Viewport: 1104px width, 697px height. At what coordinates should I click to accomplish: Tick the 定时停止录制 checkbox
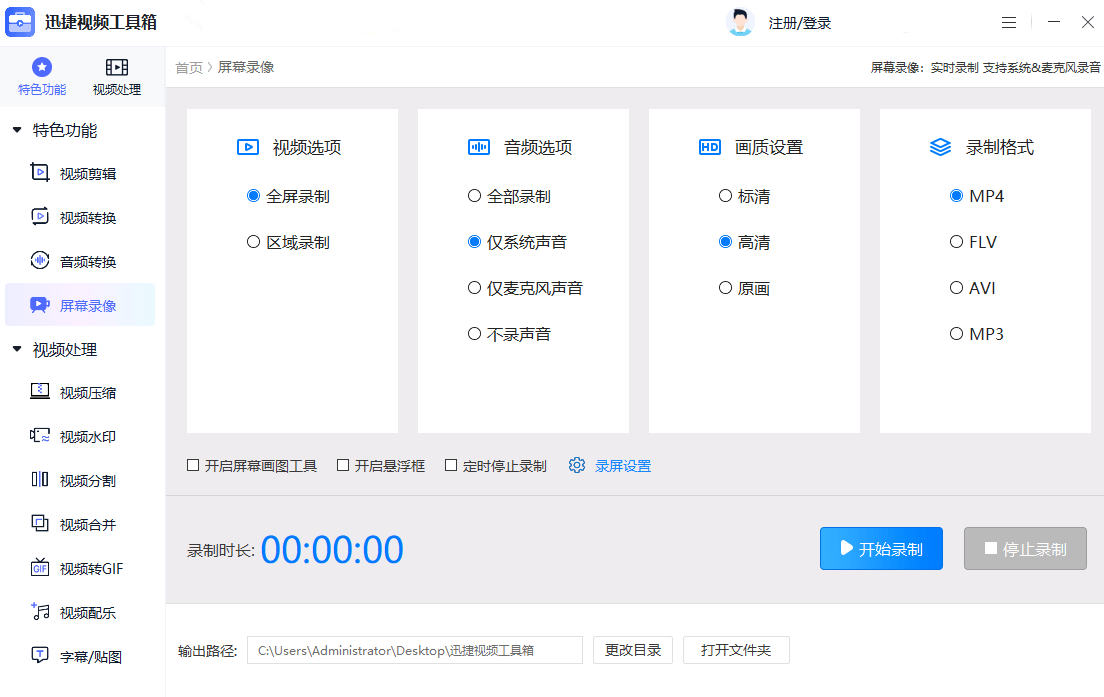pyautogui.click(x=451, y=466)
